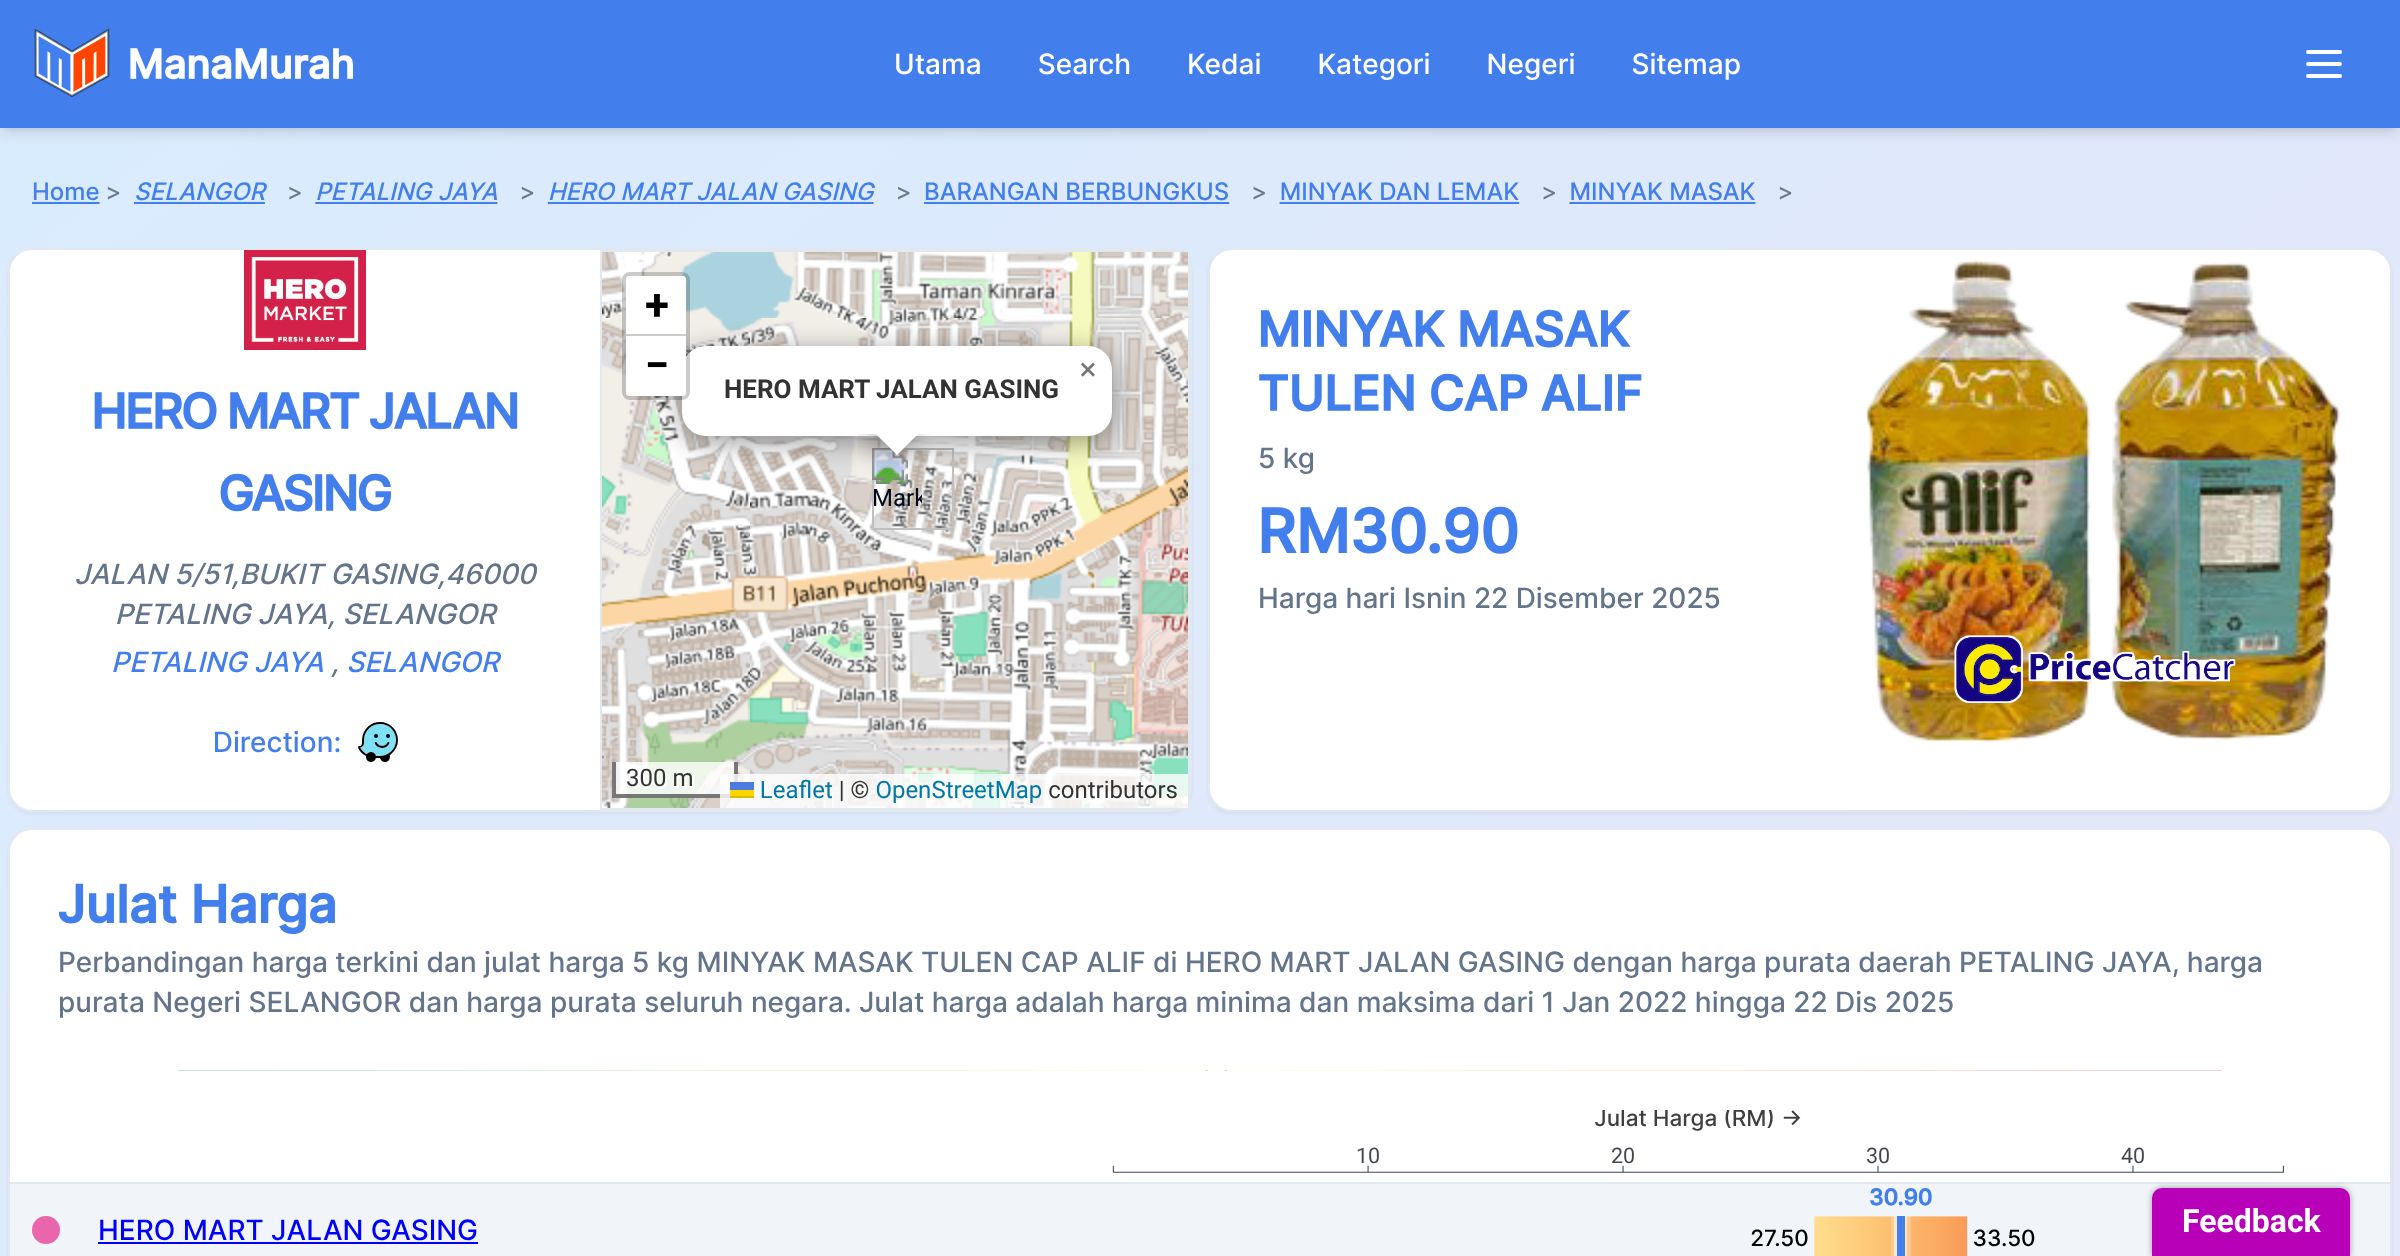Follow the SELANGOR breadcrumb link

coord(200,191)
